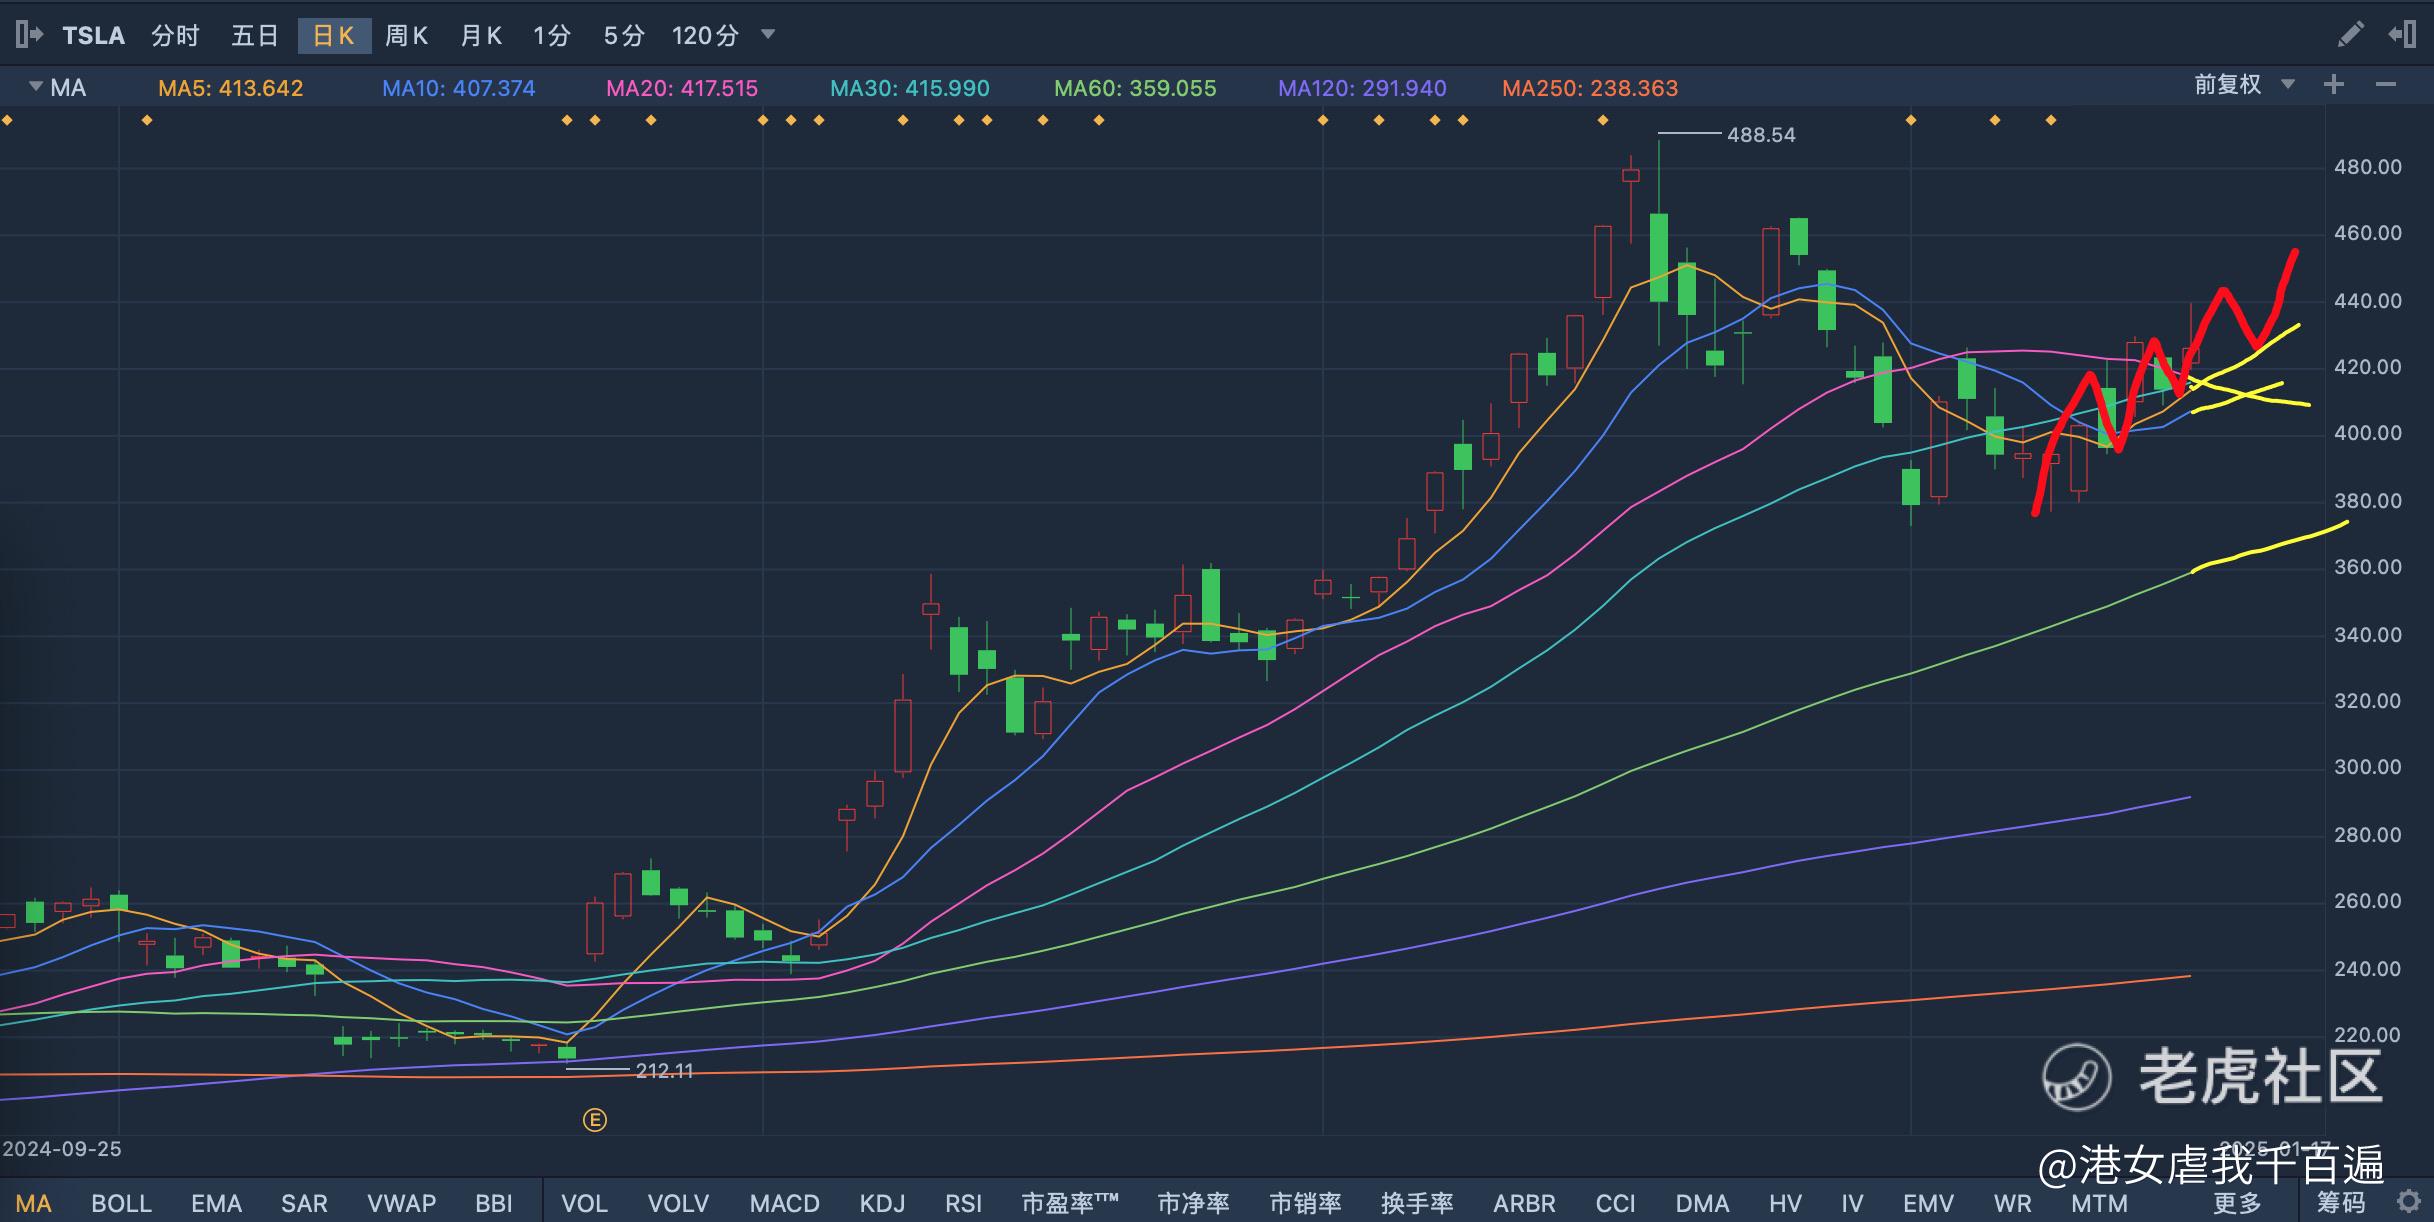Screen dimensions: 2434x1222
Task: Show the 市盈率 P/E indicator
Action: coord(1069,1203)
